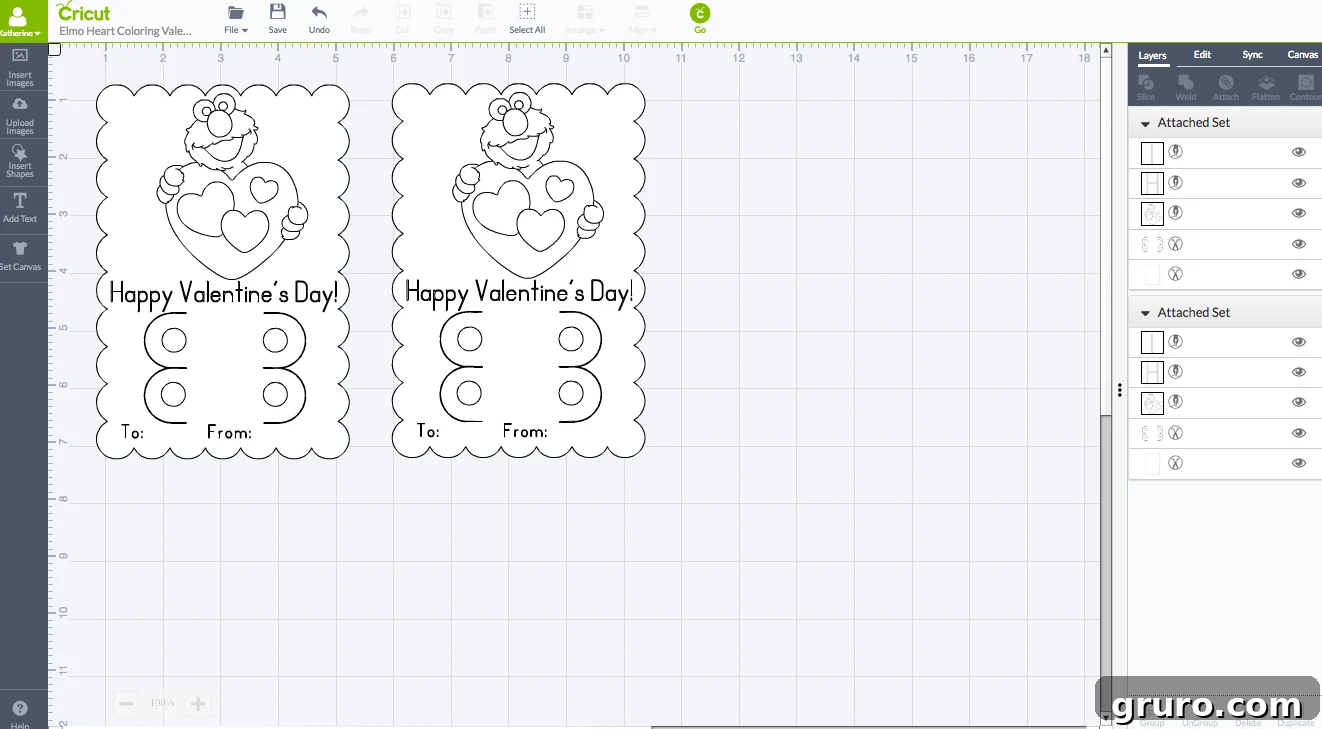Click the Paste toolbar icon
The height and width of the screenshot is (729, 1322).
[485, 19]
